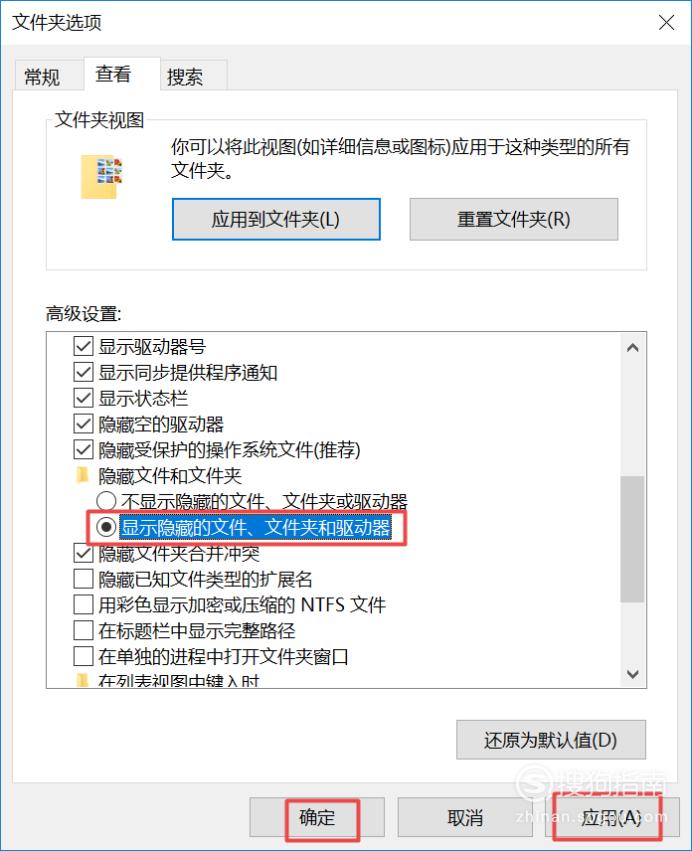Confirm with the 确定 button
This screenshot has height=851, width=692.
pyautogui.click(x=317, y=817)
